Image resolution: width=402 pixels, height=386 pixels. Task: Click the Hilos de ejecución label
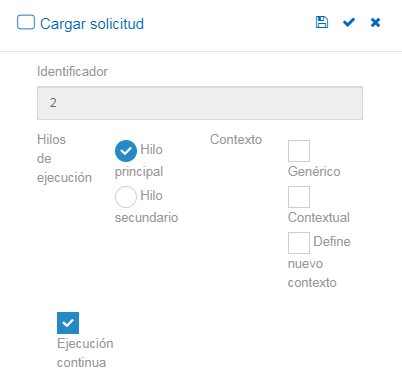pyautogui.click(x=64, y=158)
